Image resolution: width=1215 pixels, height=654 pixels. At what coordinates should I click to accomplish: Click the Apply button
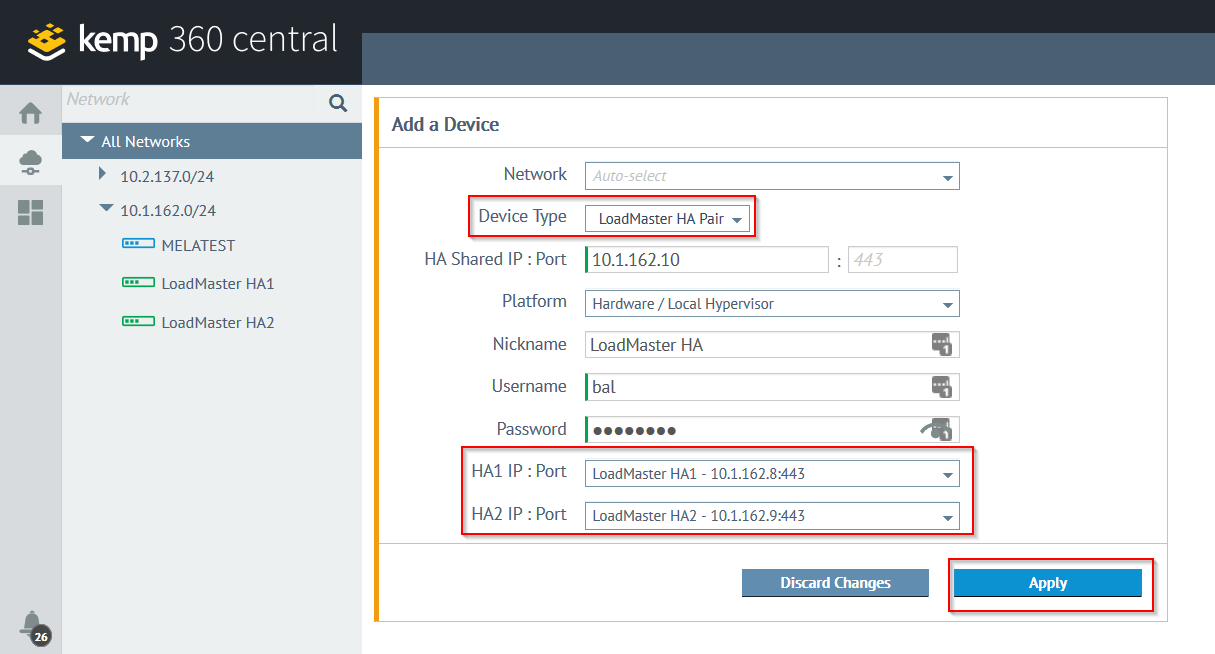coord(1048,583)
